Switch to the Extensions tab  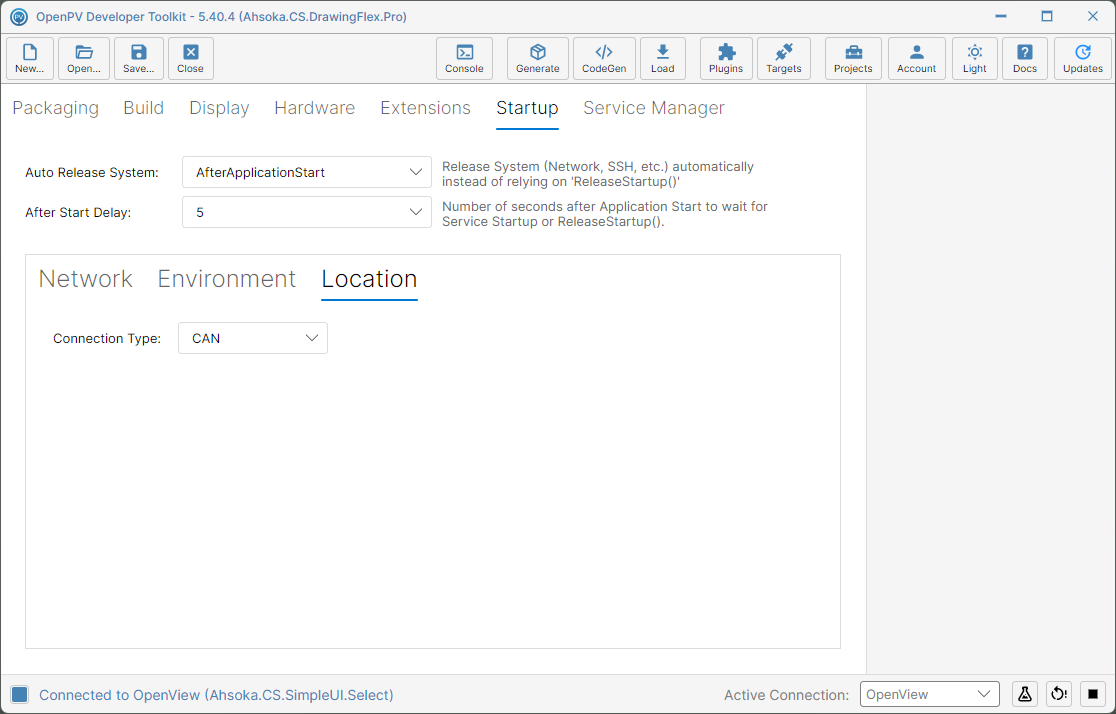426,107
